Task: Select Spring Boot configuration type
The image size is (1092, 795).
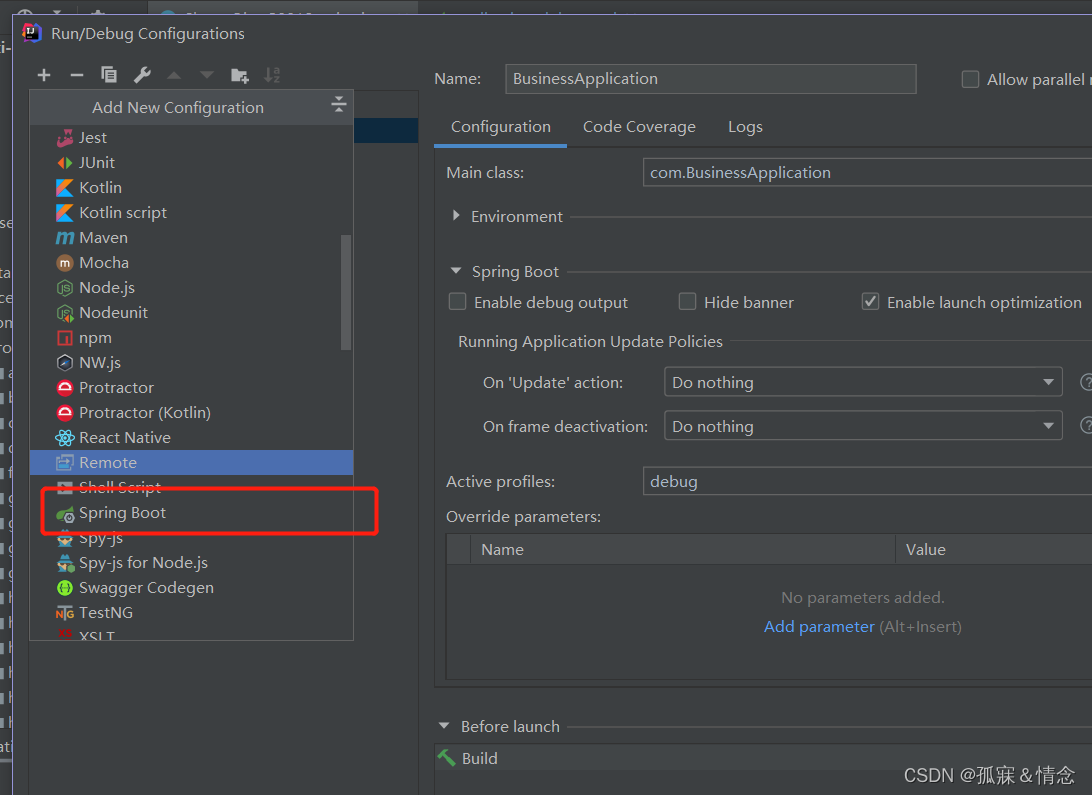Action: [192, 513]
